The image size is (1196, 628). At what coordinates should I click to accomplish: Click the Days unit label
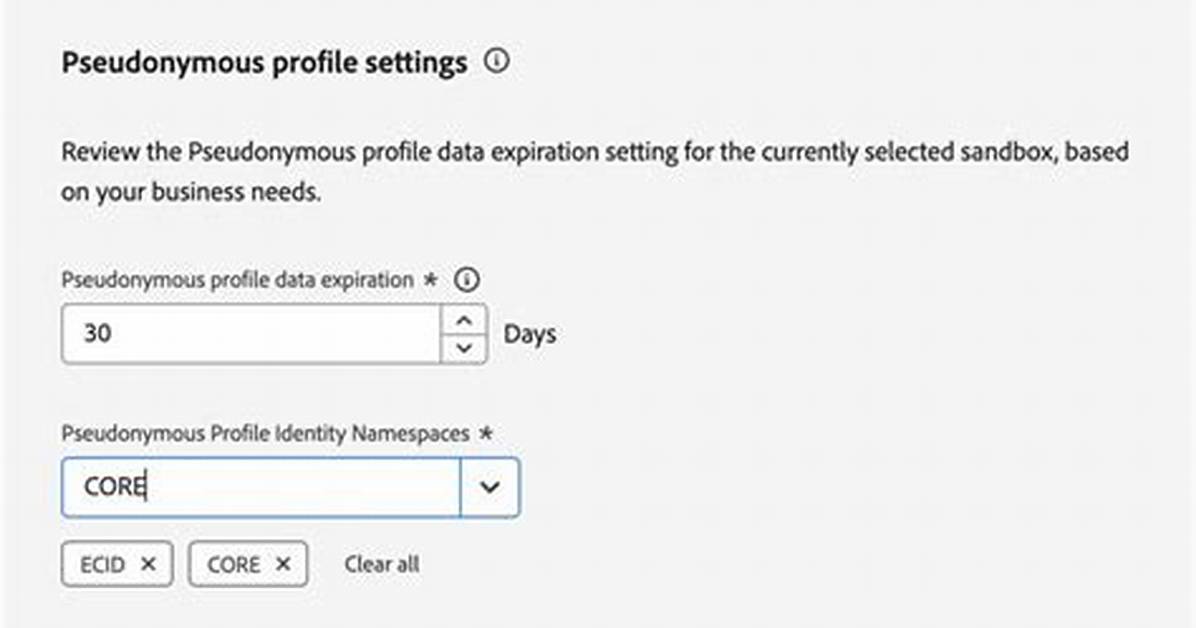(x=529, y=334)
